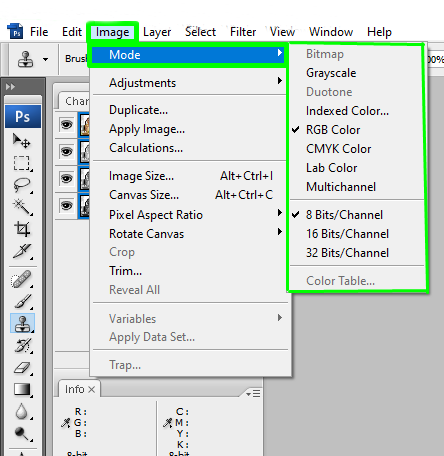The height and width of the screenshot is (456, 444).
Task: Open the Layer menu
Action: pyautogui.click(x=157, y=32)
